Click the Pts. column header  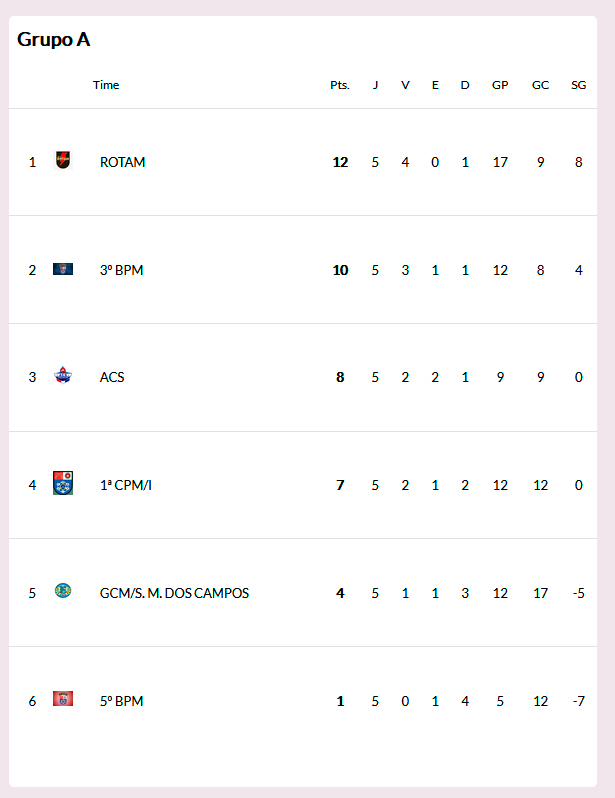point(340,85)
